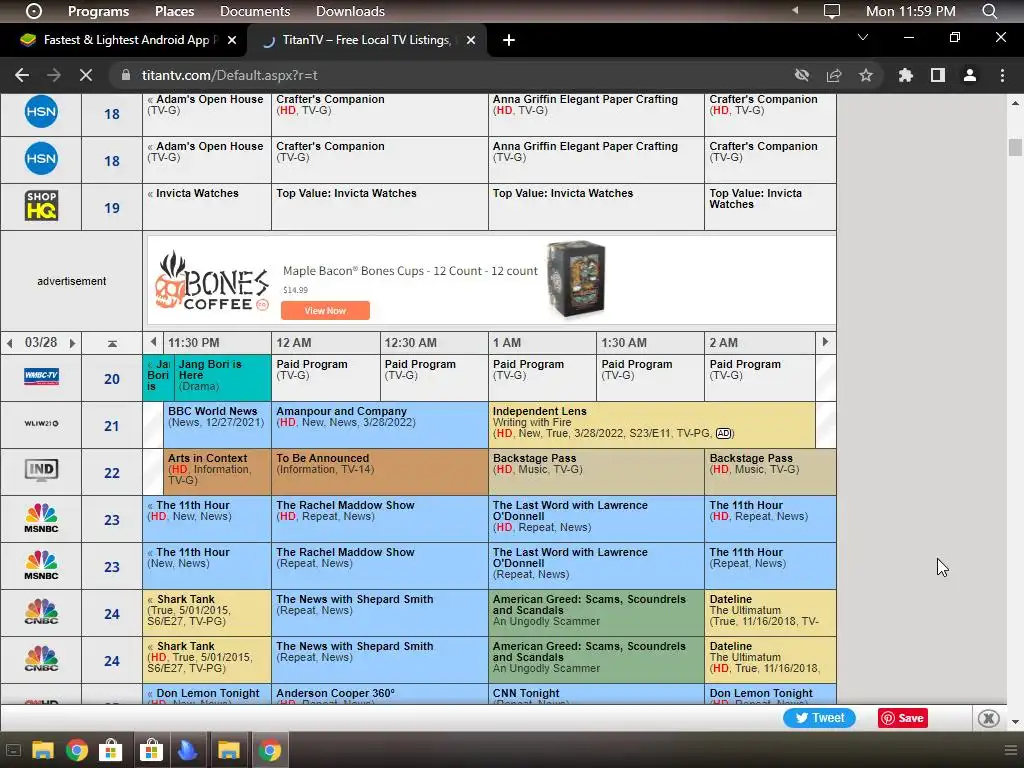Image resolution: width=1024 pixels, height=768 pixels.
Task: Click the WMBC-TV channel 20 logo
Action: 41,377
